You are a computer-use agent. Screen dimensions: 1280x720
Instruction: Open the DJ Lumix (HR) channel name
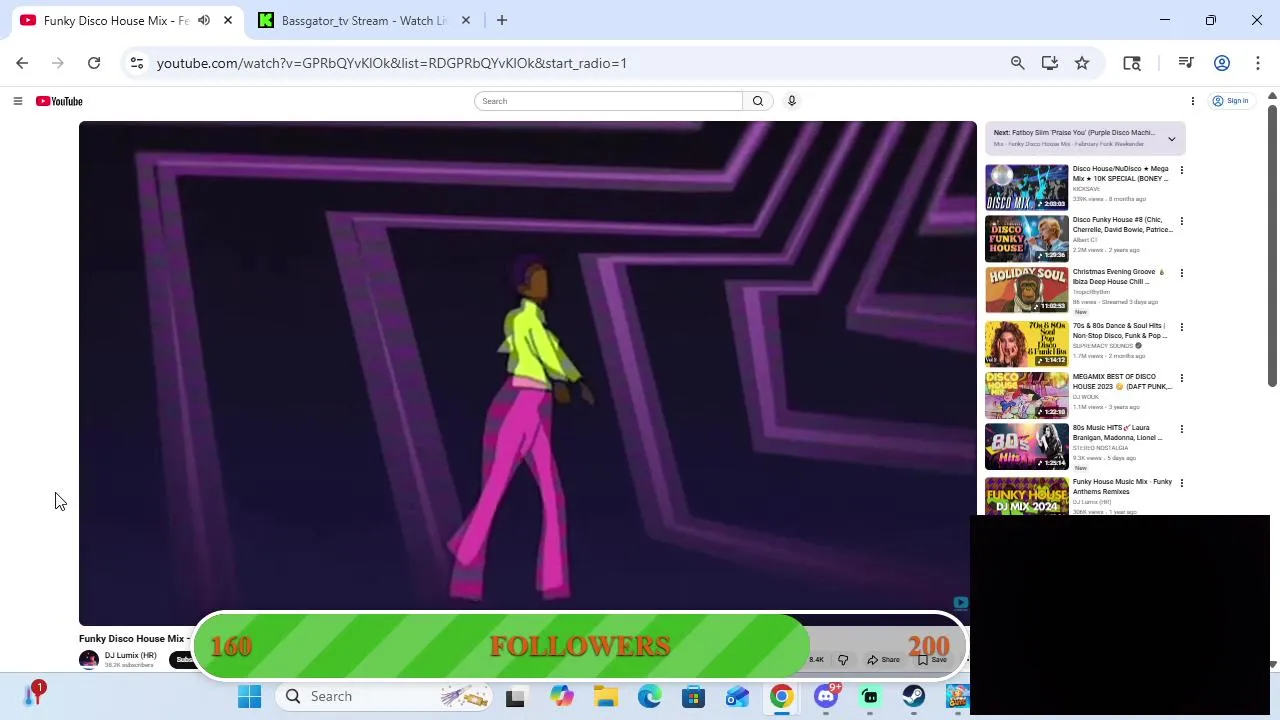[x=131, y=656]
